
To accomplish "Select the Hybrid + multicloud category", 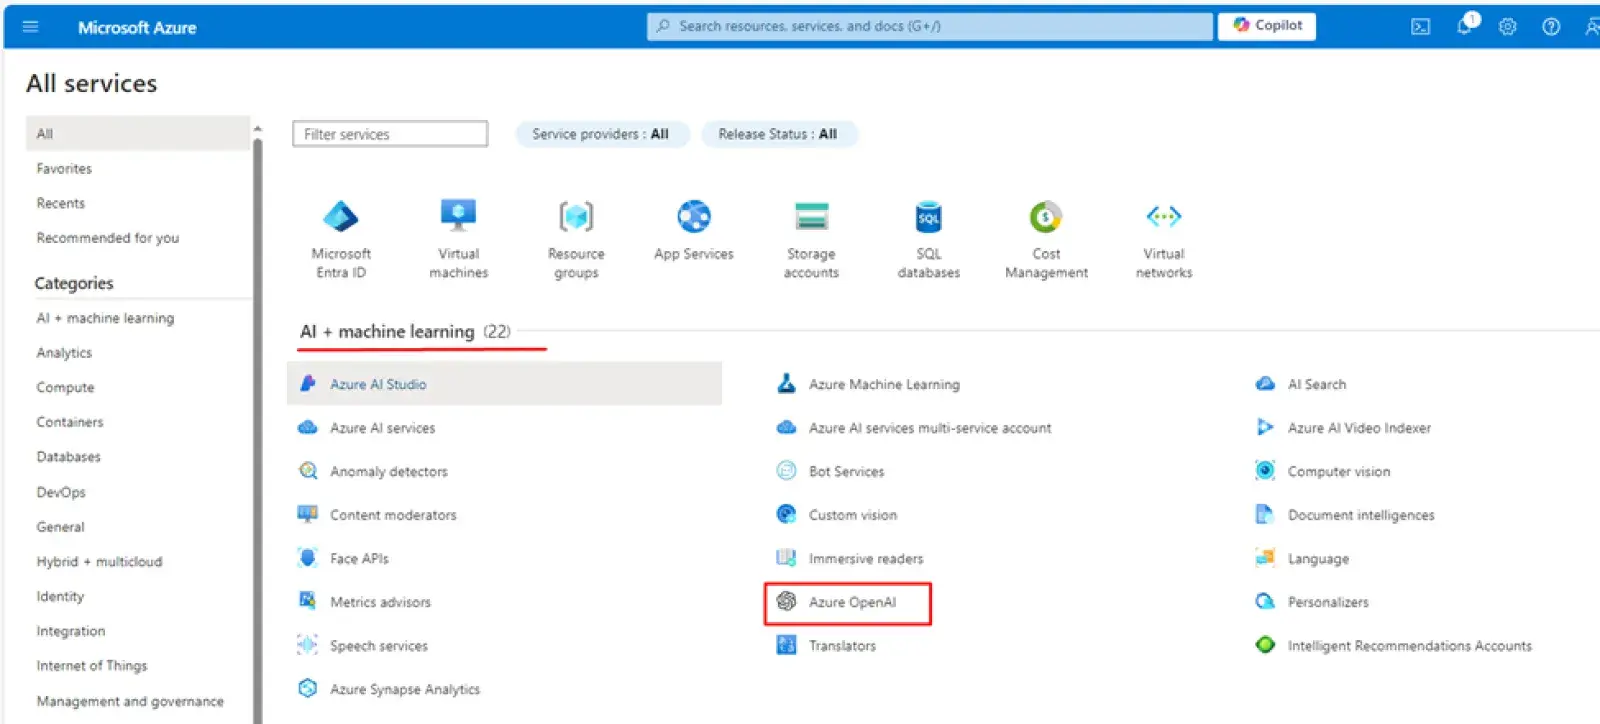I will click(99, 561).
